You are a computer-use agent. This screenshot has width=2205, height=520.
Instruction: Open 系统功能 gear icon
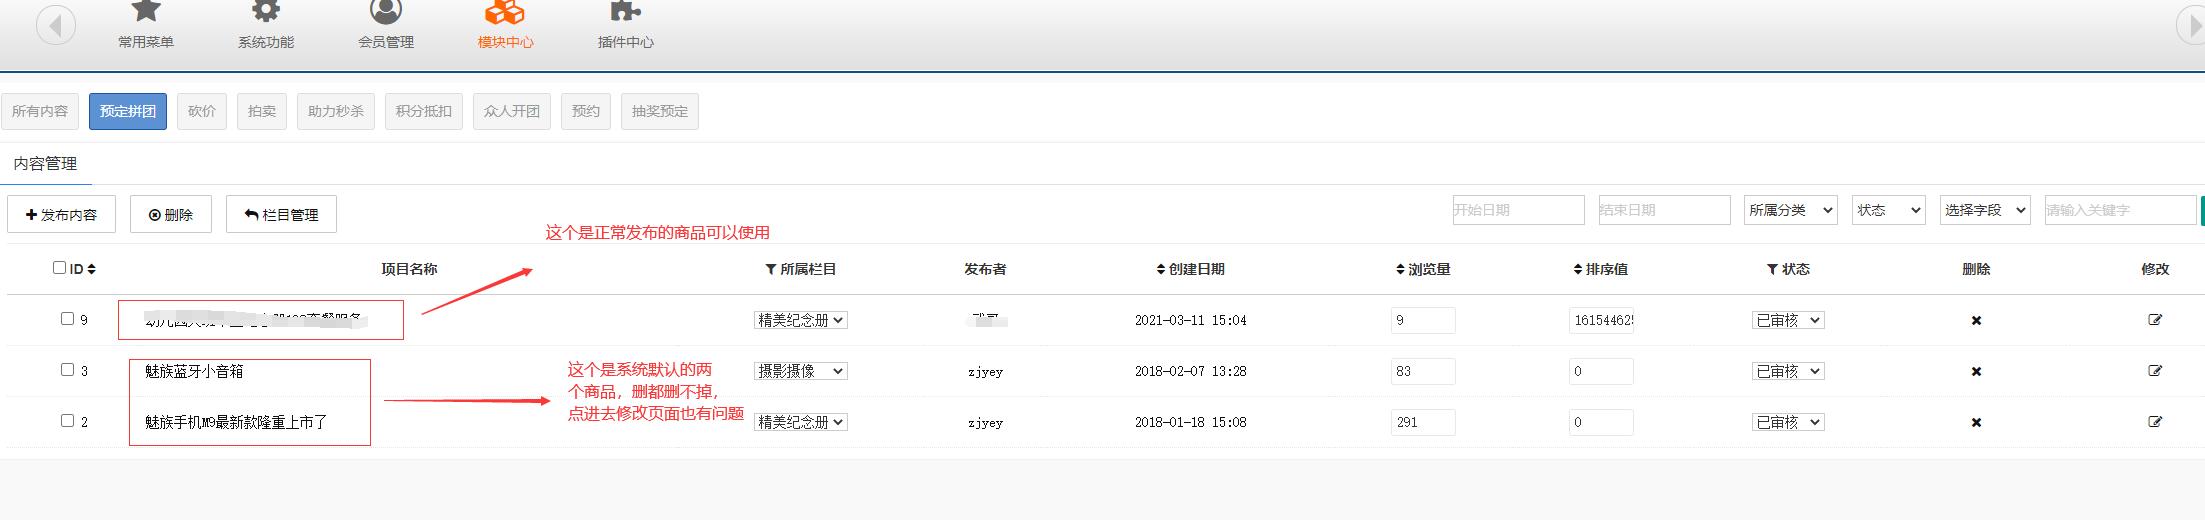[266, 14]
